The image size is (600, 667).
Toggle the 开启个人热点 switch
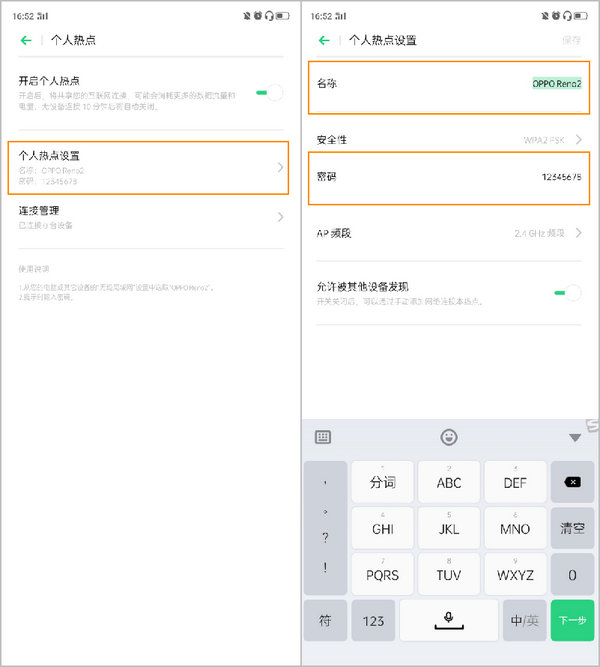point(267,92)
